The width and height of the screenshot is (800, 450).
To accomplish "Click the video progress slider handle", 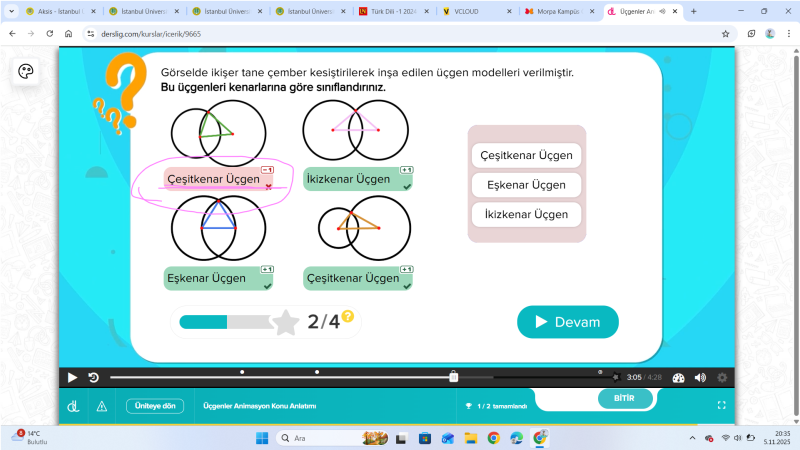I will (454, 377).
